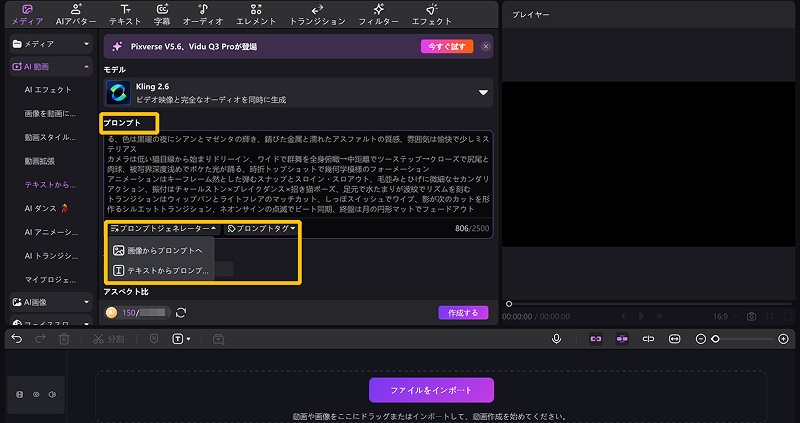Viewport: 800px width, 423px height.
Task: Click the 今すぐ試す banner button
Action: [447, 46]
